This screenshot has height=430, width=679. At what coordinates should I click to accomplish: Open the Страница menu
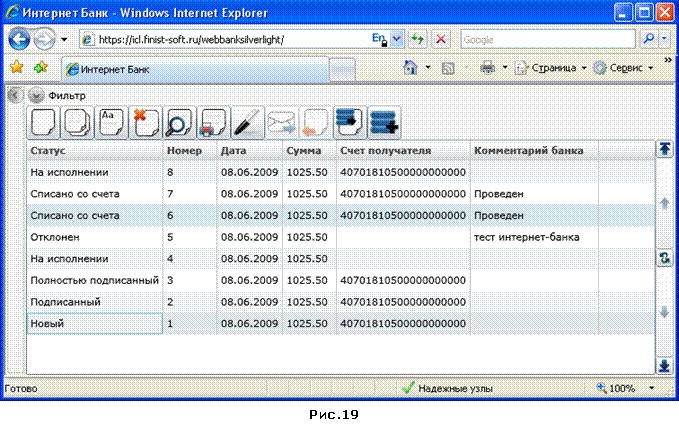(x=550, y=68)
